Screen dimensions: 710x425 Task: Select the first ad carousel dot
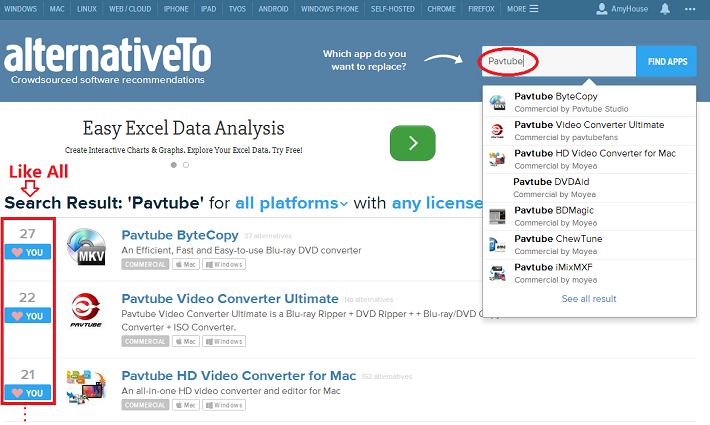pos(173,165)
